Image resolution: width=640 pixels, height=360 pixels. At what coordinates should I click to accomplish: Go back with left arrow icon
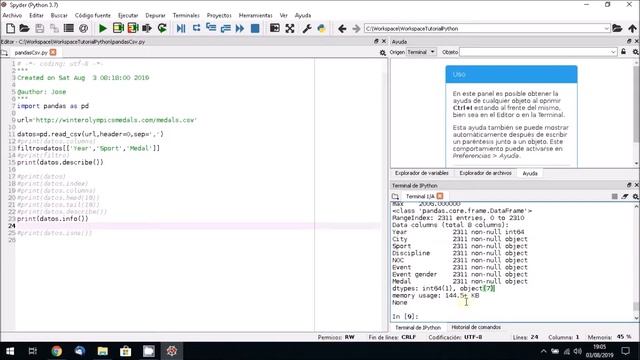pos(342,28)
